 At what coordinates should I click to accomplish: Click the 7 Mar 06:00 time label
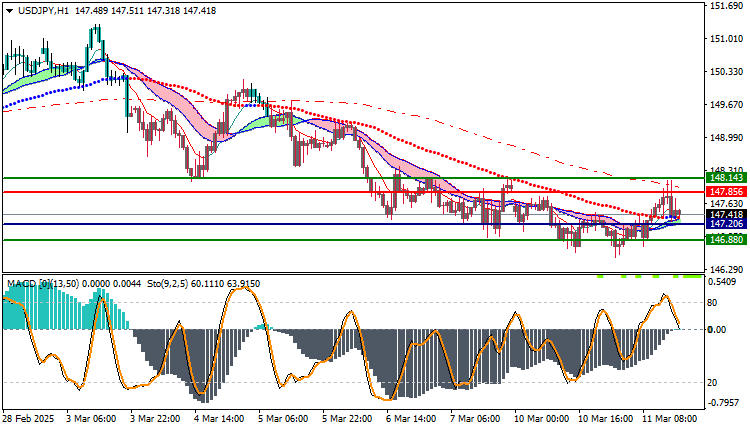pyautogui.click(x=475, y=419)
